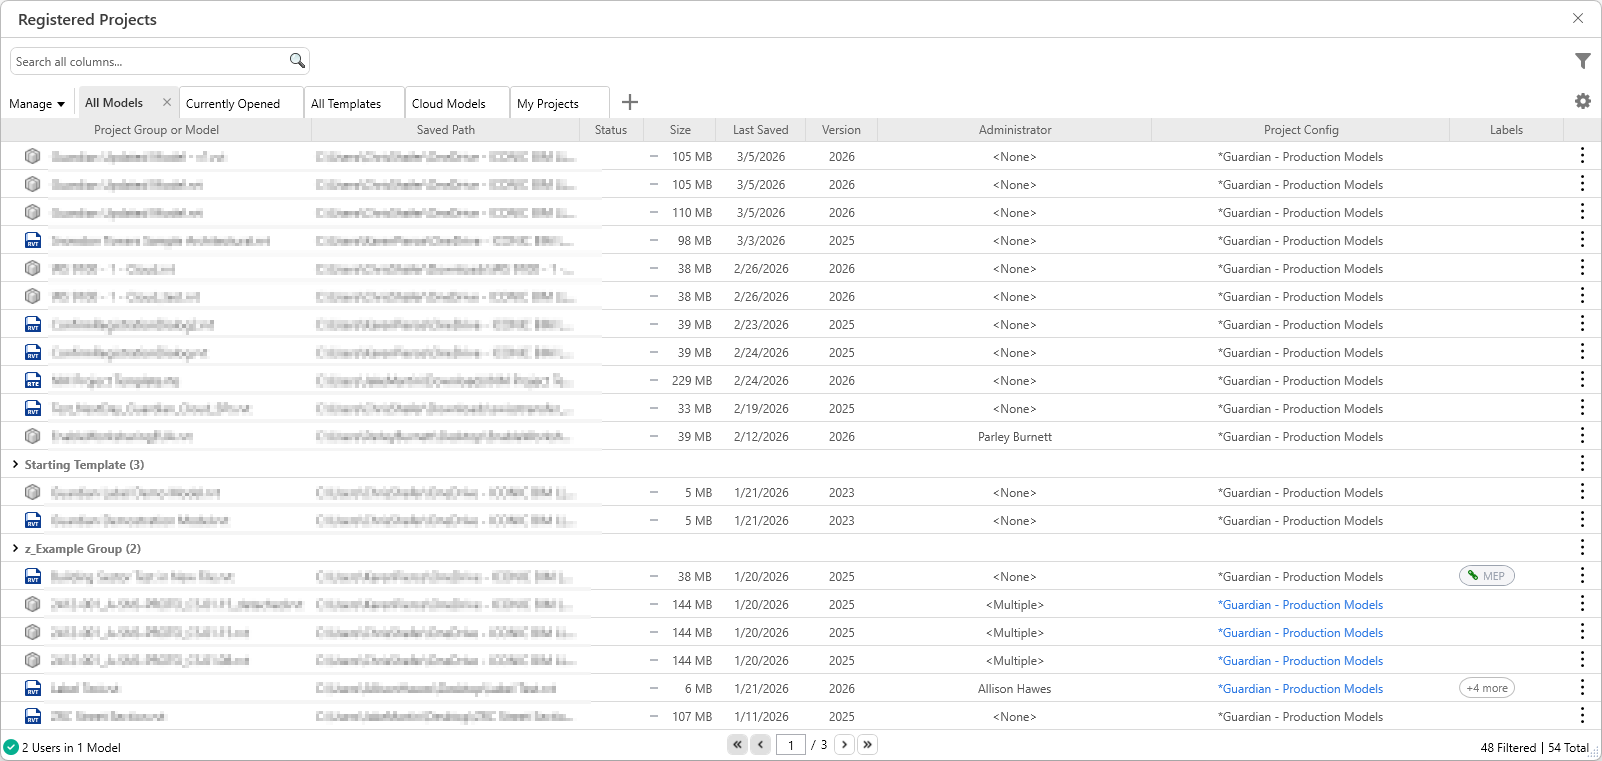The image size is (1602, 761).
Task: Go to the next page of results
Action: (844, 744)
